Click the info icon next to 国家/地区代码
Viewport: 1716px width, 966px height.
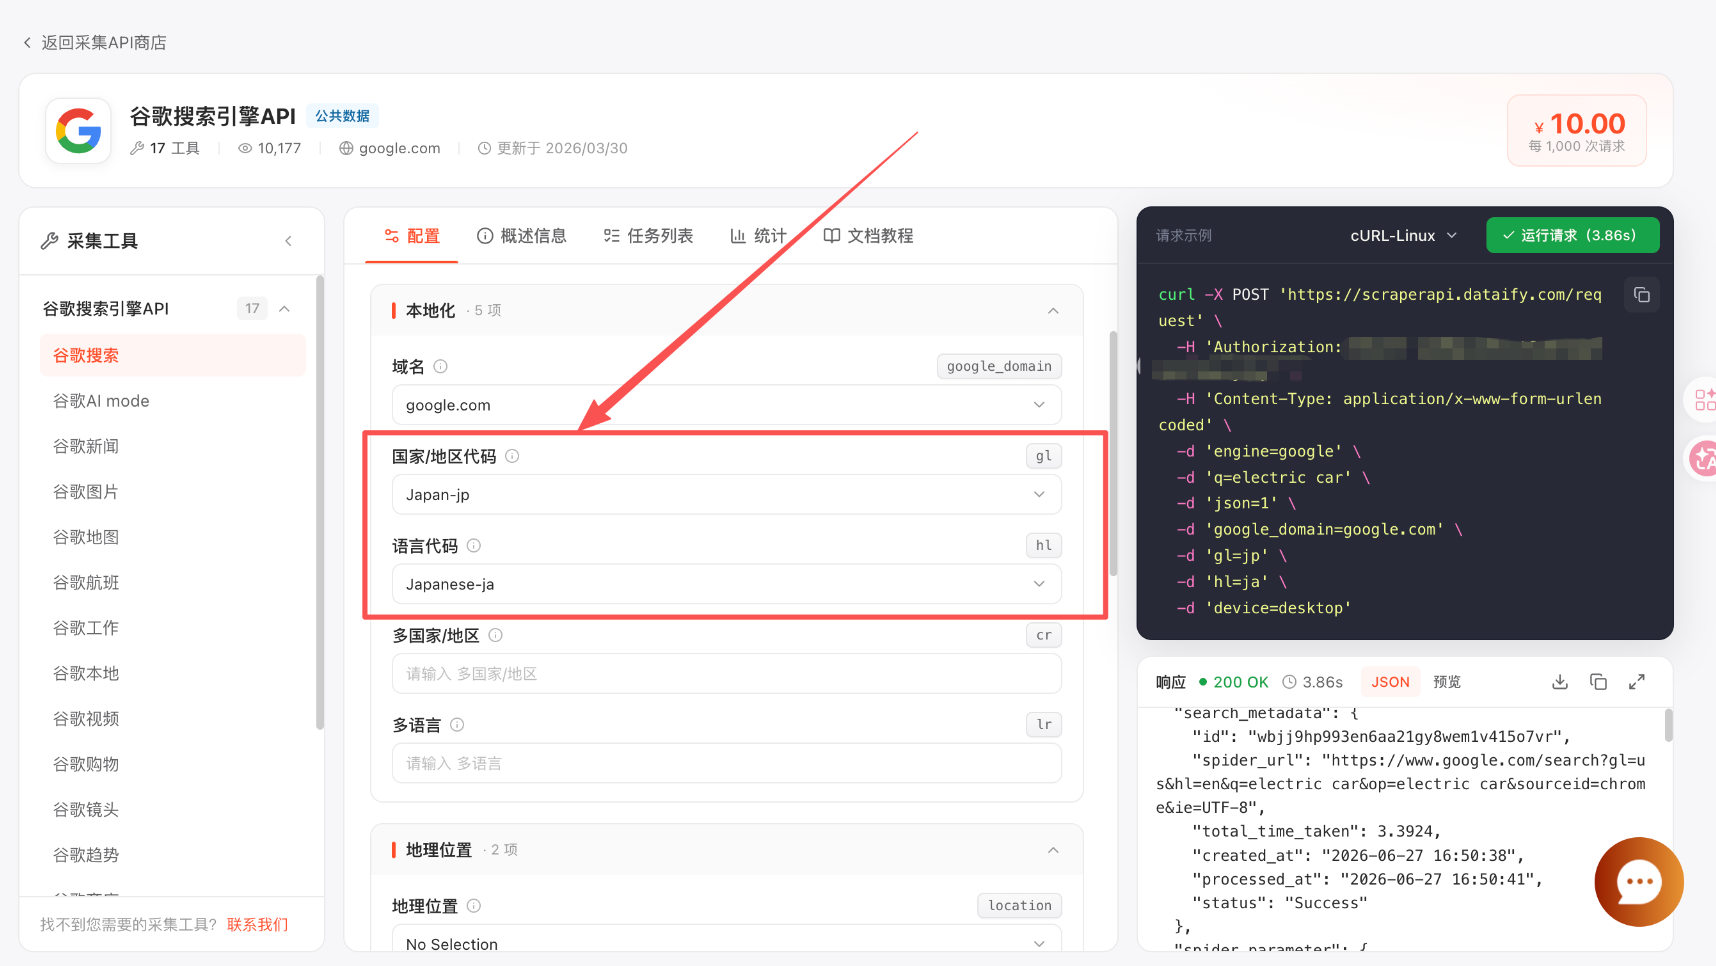(512, 456)
